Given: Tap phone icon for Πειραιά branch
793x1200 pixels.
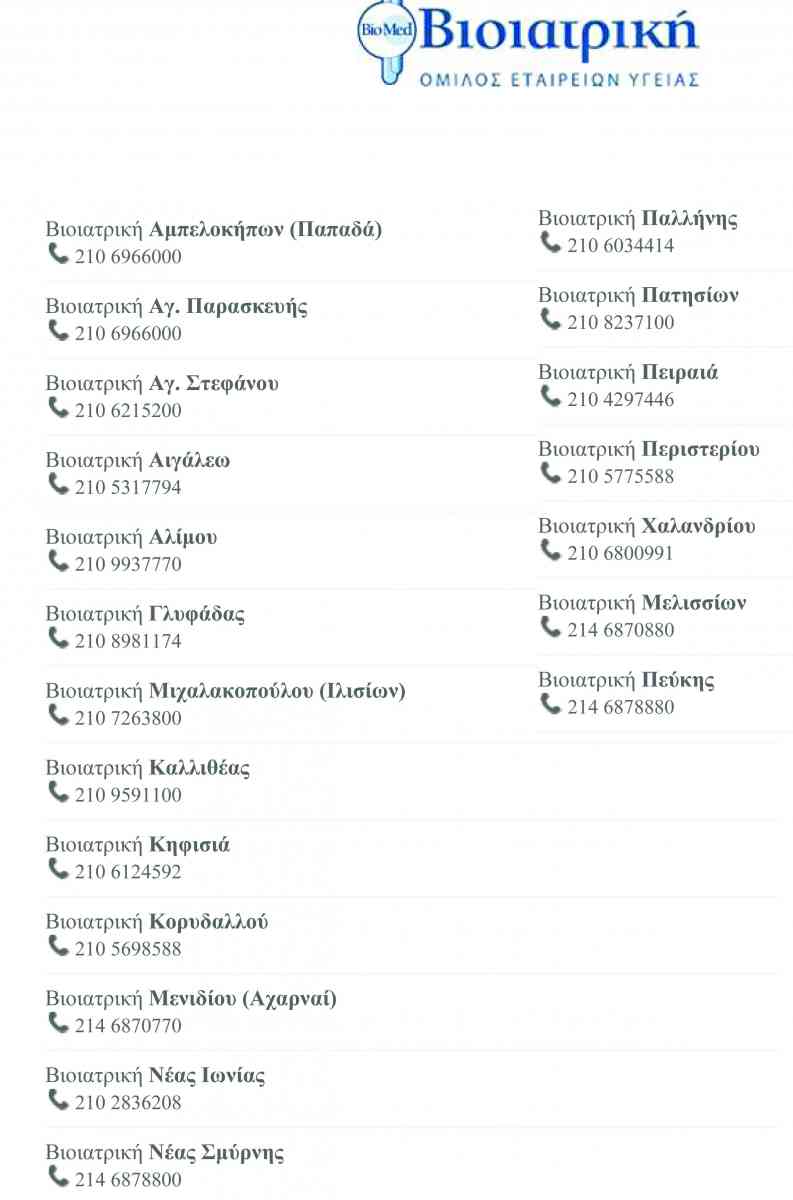Looking at the screenshot, I should (x=551, y=397).
